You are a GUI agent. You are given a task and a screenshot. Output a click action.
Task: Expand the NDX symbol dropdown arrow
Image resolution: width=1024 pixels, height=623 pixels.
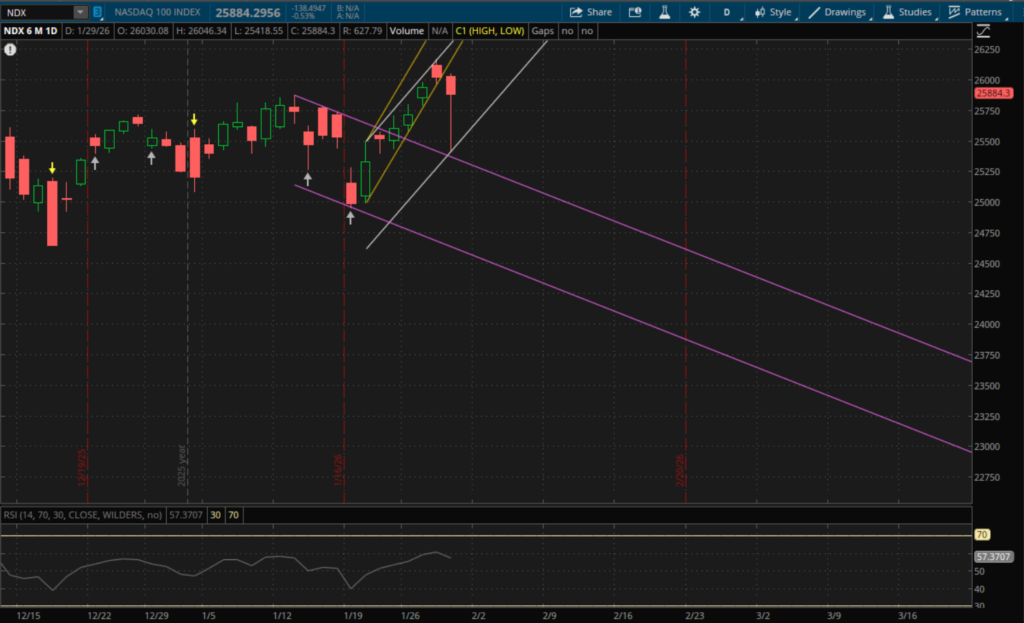click(80, 12)
